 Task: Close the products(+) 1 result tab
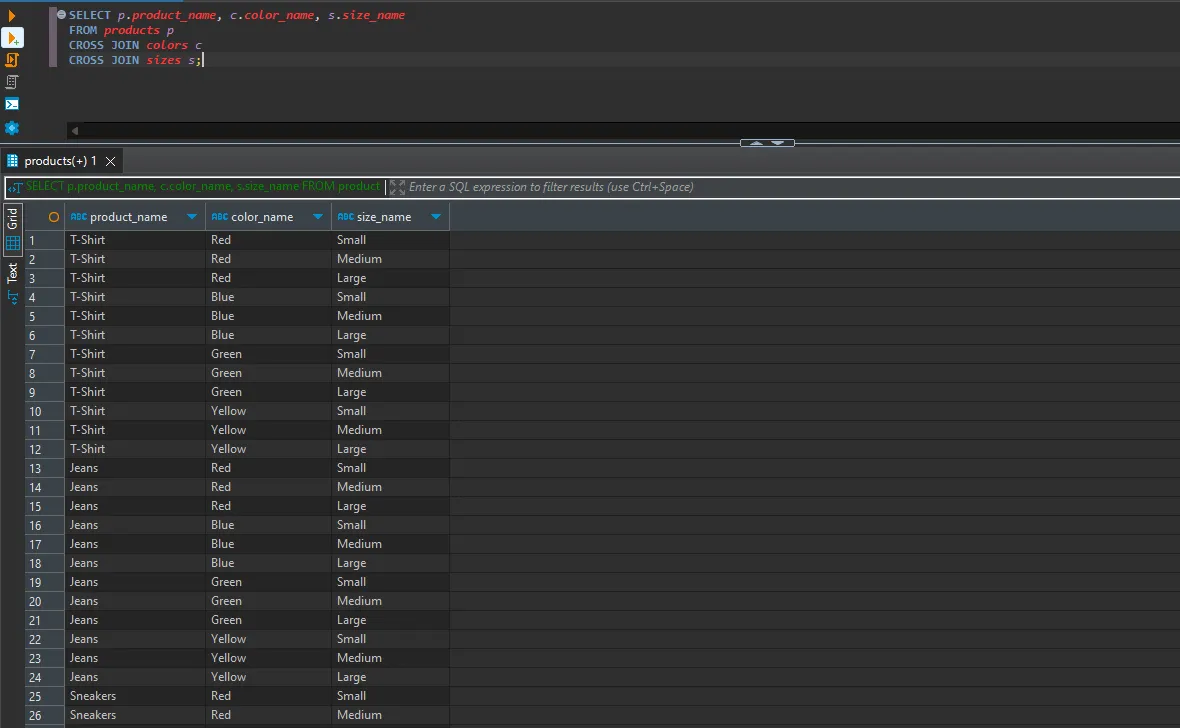coord(111,161)
